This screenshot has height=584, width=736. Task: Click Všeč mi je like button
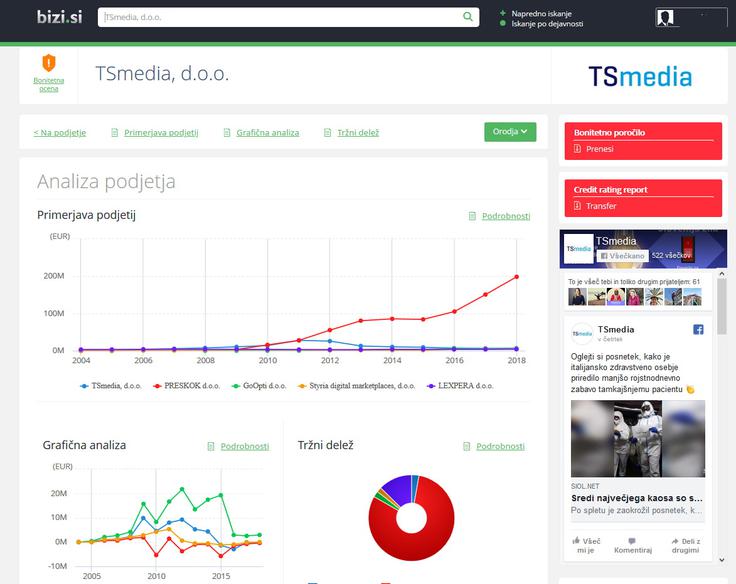coord(586,545)
